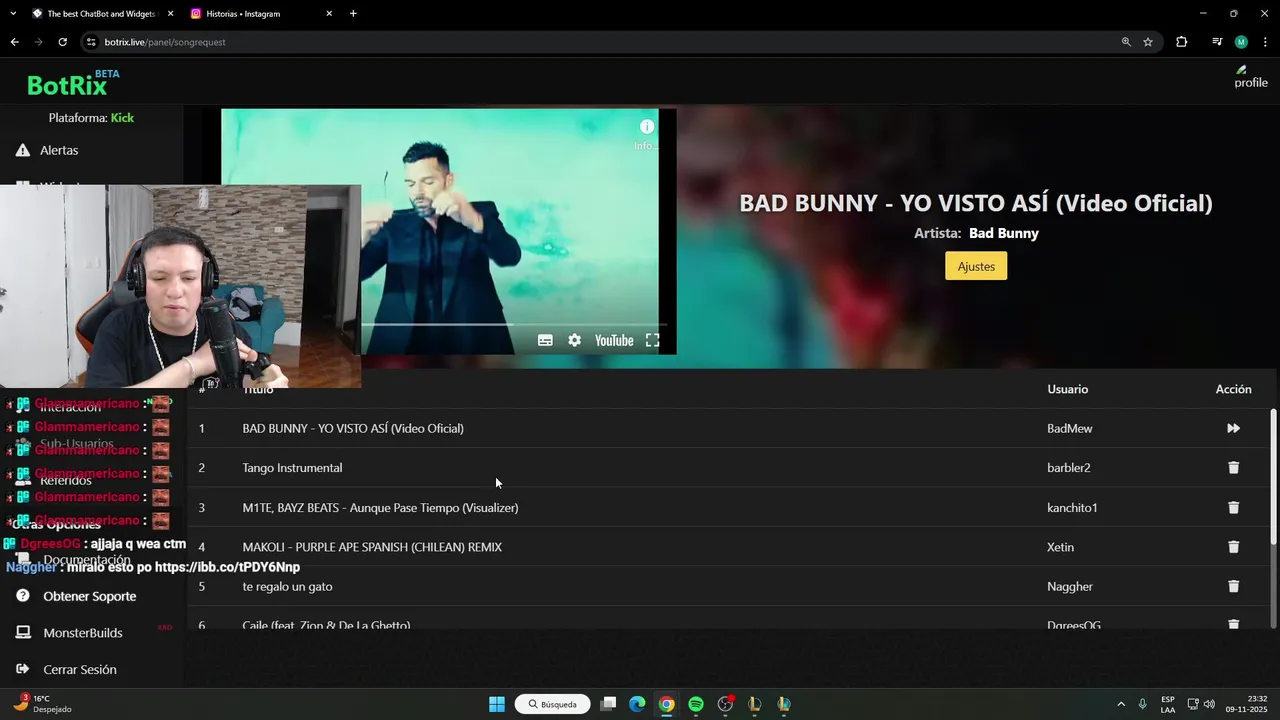Open Spotify from the taskbar

click(696, 704)
